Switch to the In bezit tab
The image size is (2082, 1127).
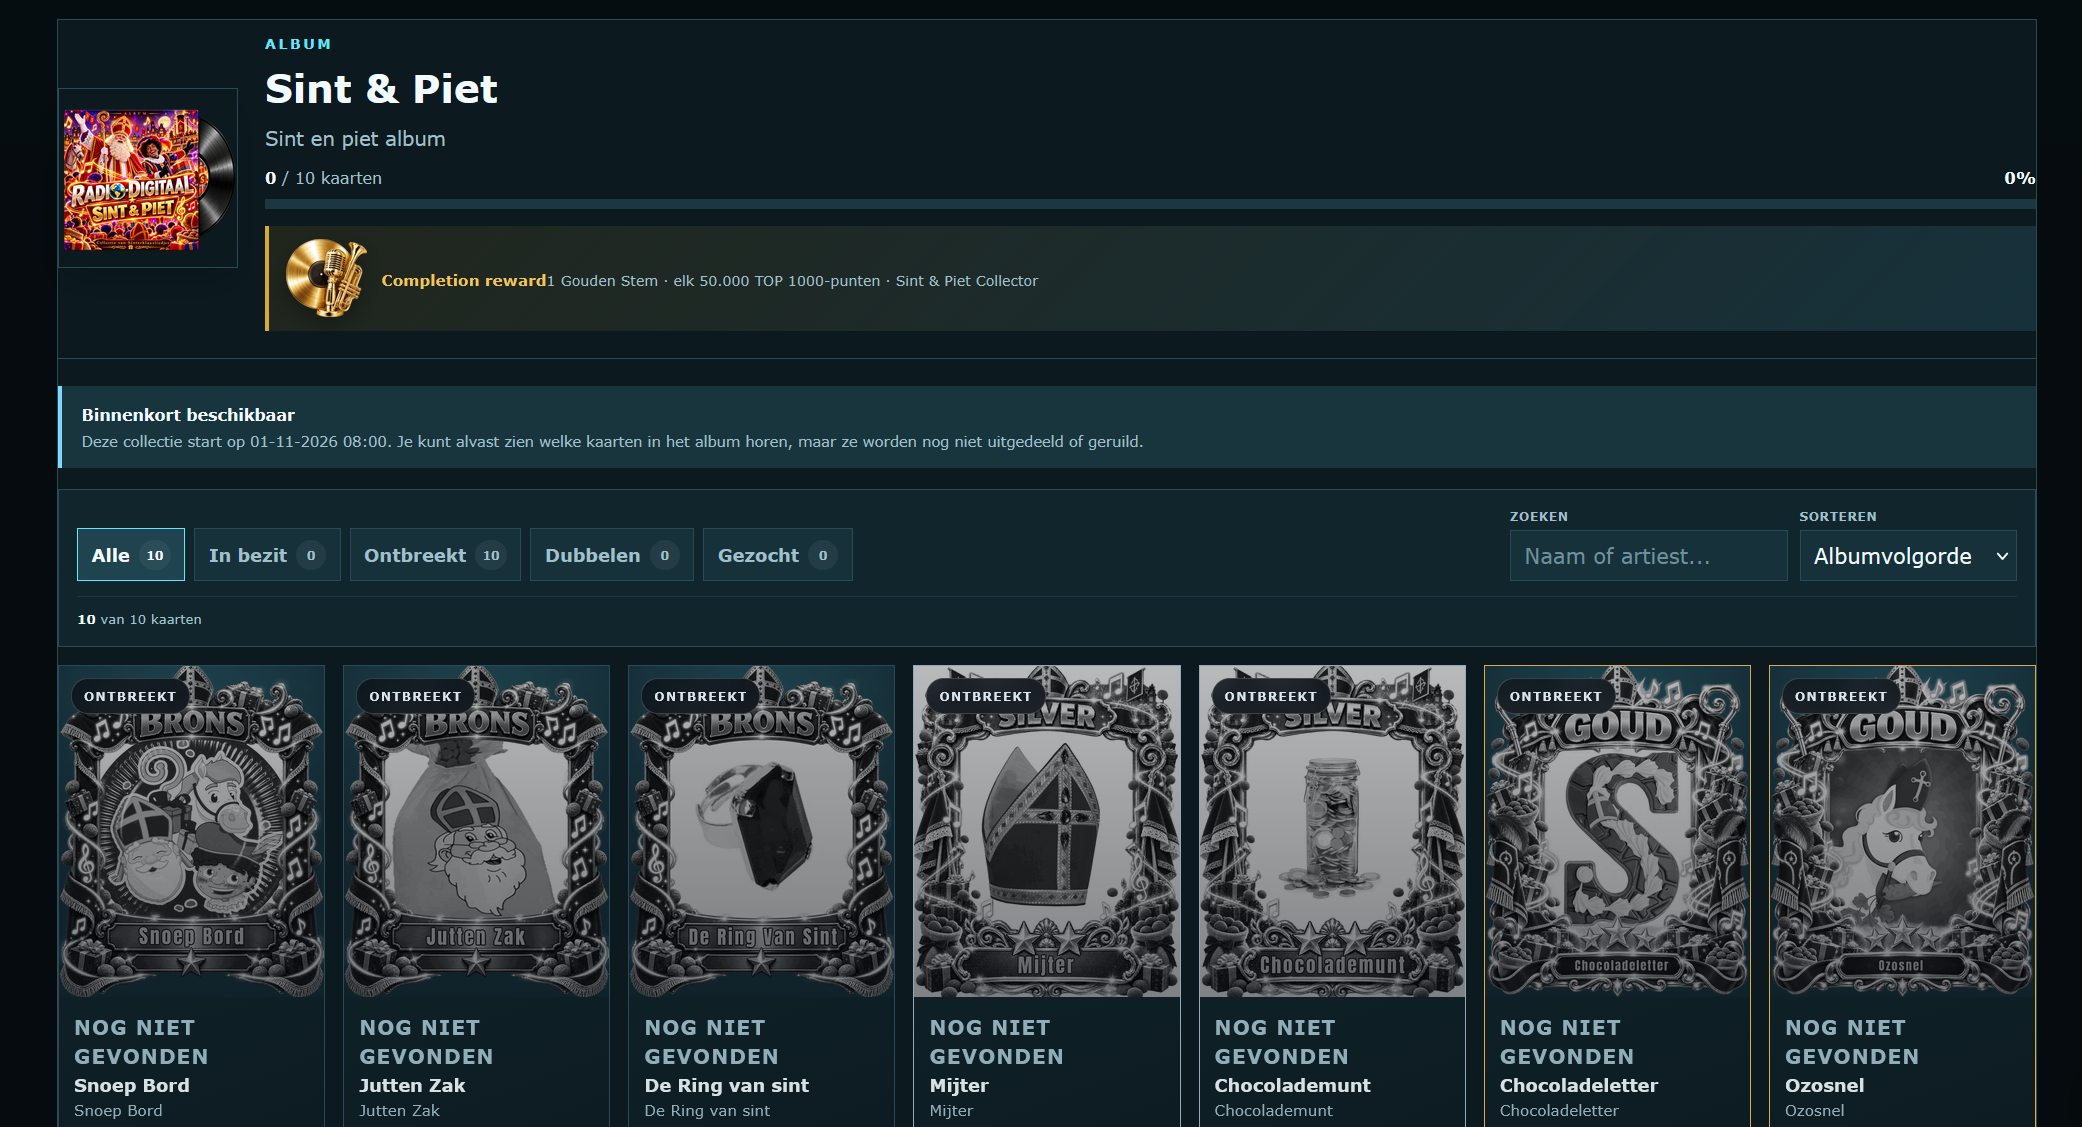coord(267,555)
